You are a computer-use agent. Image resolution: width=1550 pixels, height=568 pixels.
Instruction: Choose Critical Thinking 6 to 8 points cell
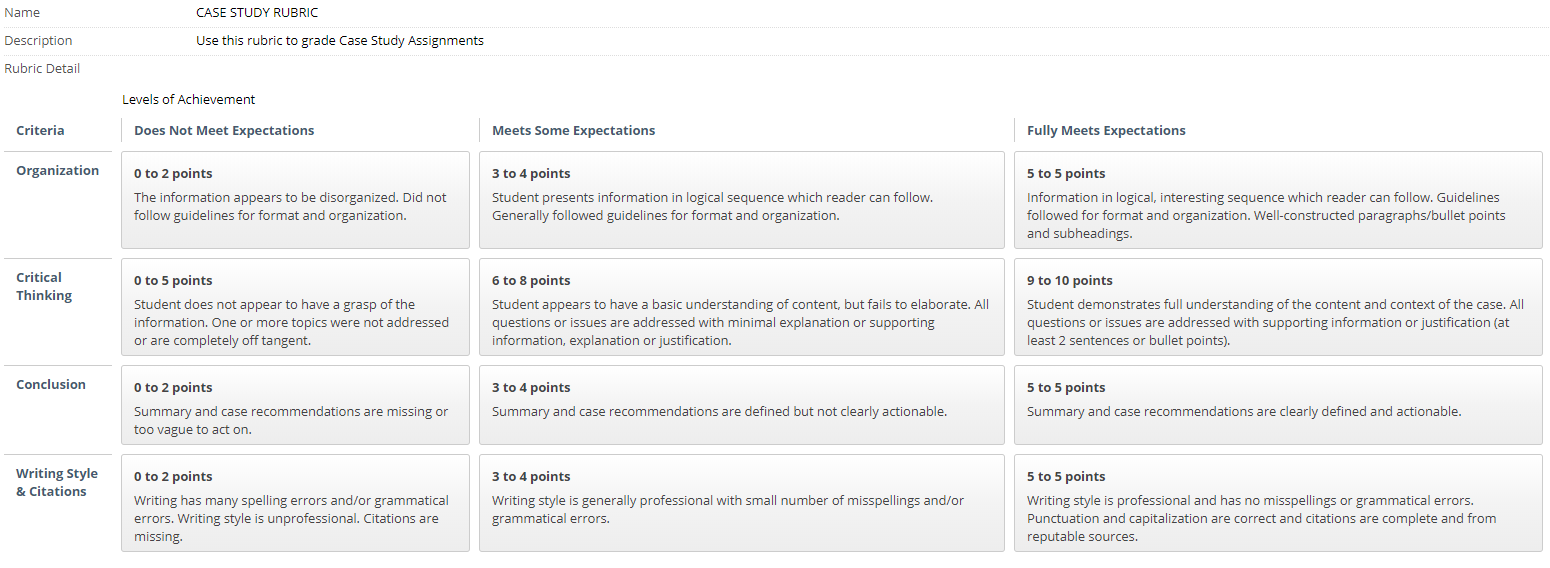tap(741, 307)
